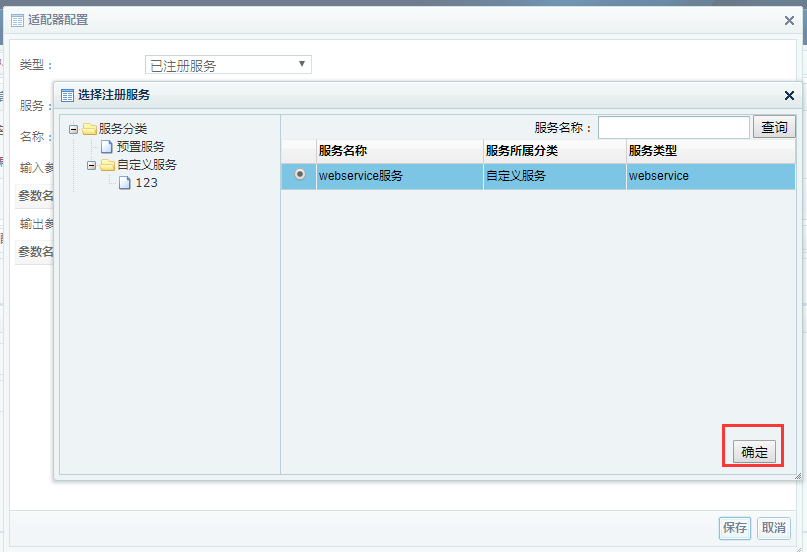Close the 选择注册服务 dialog
This screenshot has height=552, width=807.
789,95
